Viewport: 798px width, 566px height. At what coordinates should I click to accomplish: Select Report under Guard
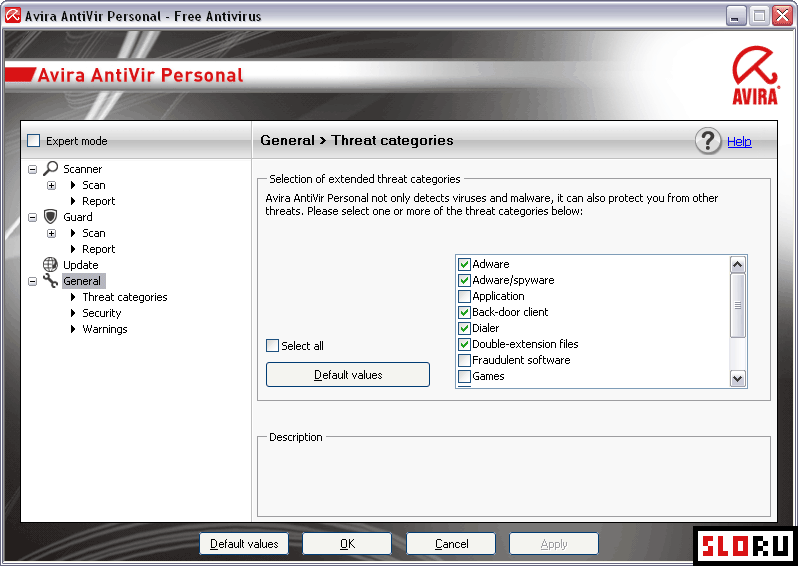point(98,249)
